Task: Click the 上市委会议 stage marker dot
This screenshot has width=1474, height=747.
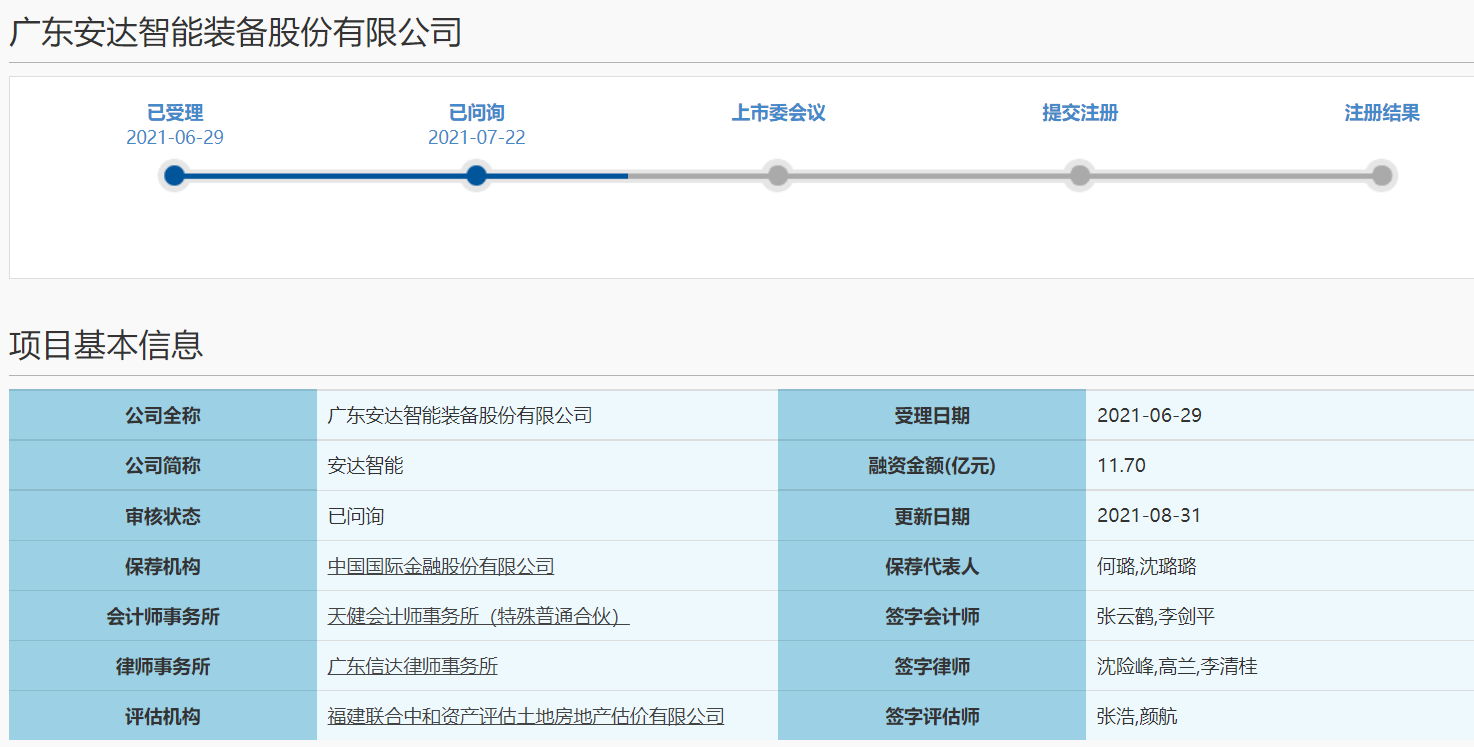Action: click(778, 175)
